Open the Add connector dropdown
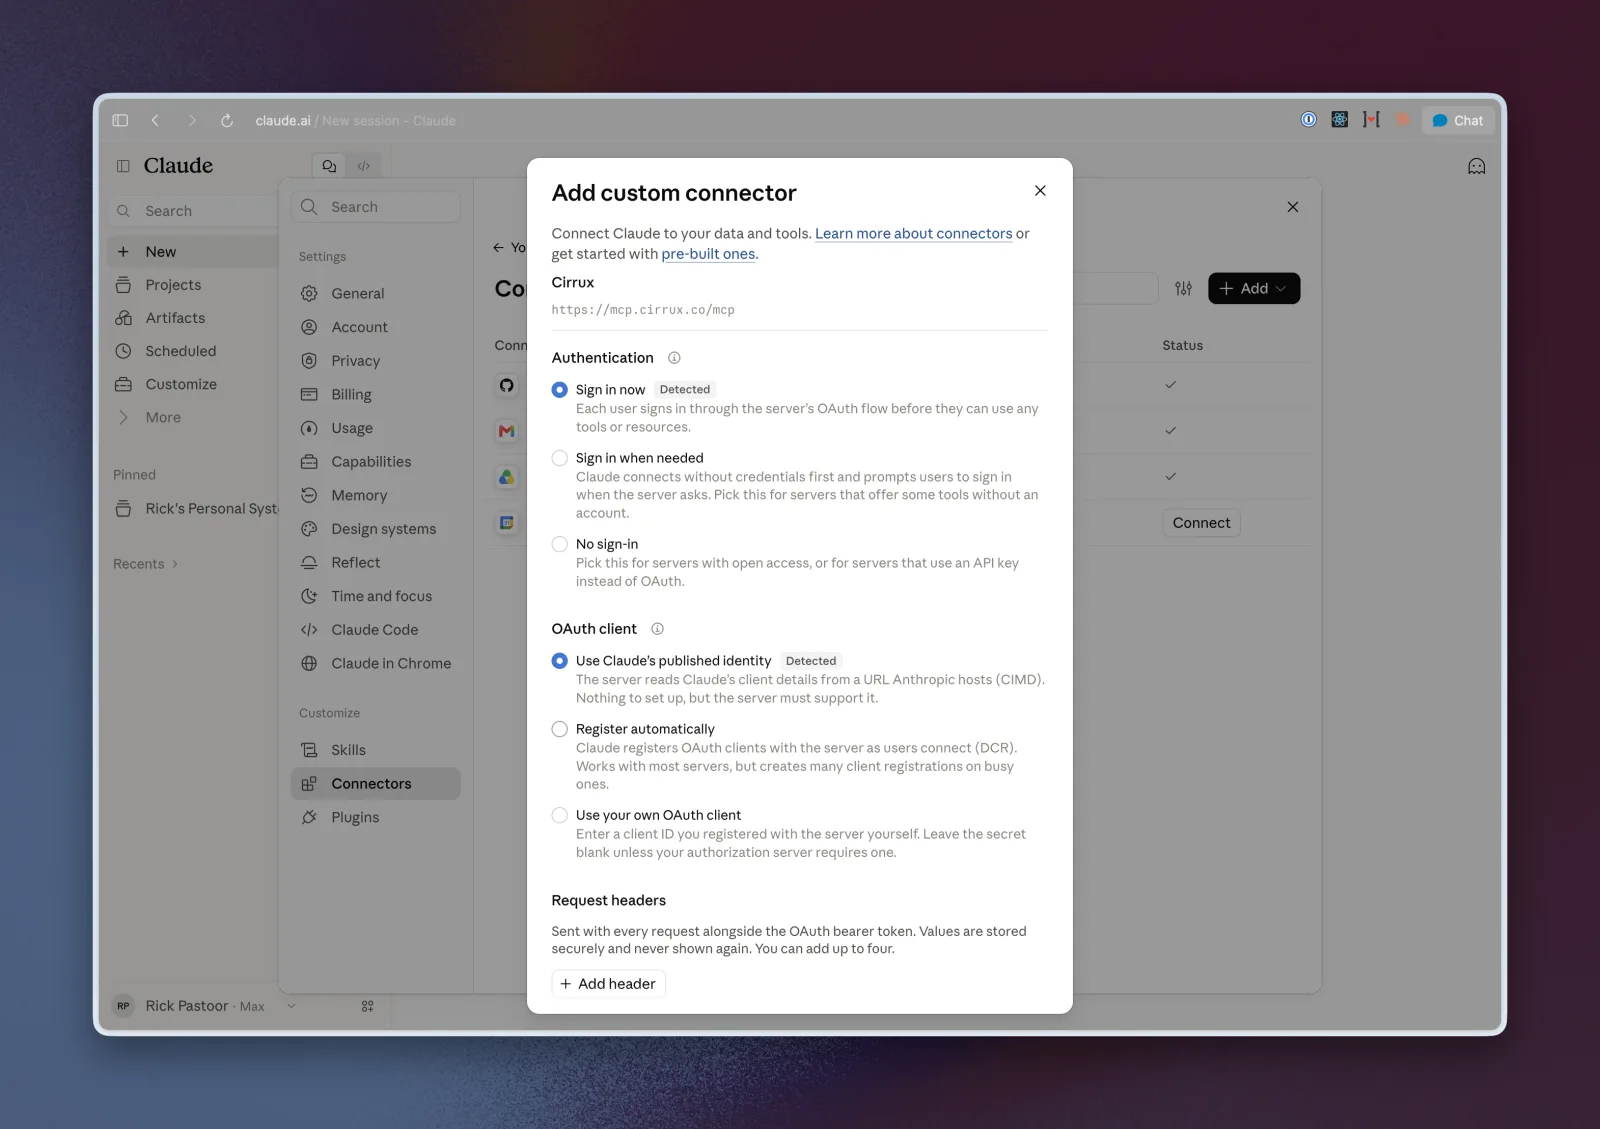 (1254, 289)
